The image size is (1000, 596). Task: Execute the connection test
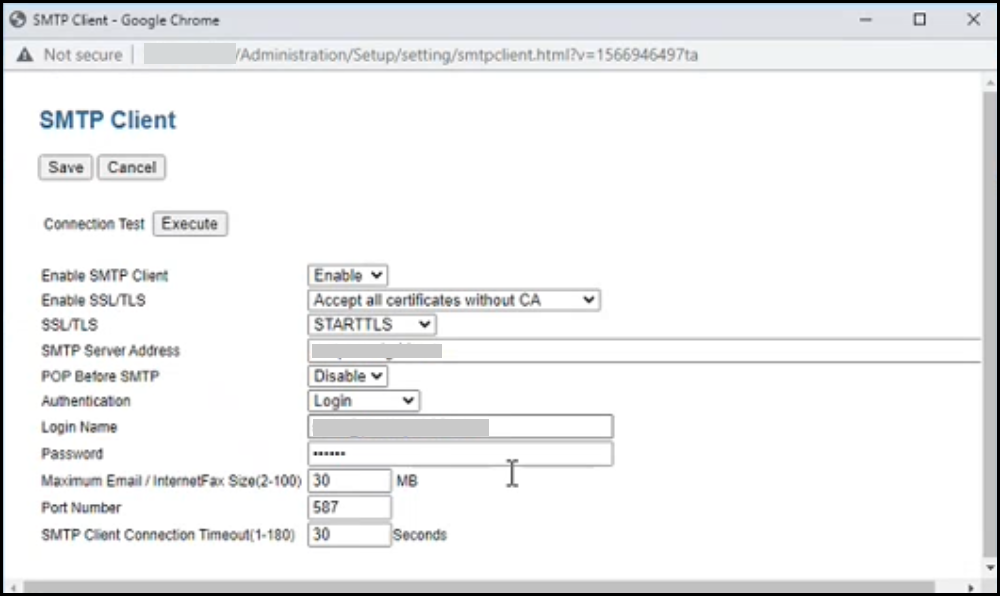190,223
